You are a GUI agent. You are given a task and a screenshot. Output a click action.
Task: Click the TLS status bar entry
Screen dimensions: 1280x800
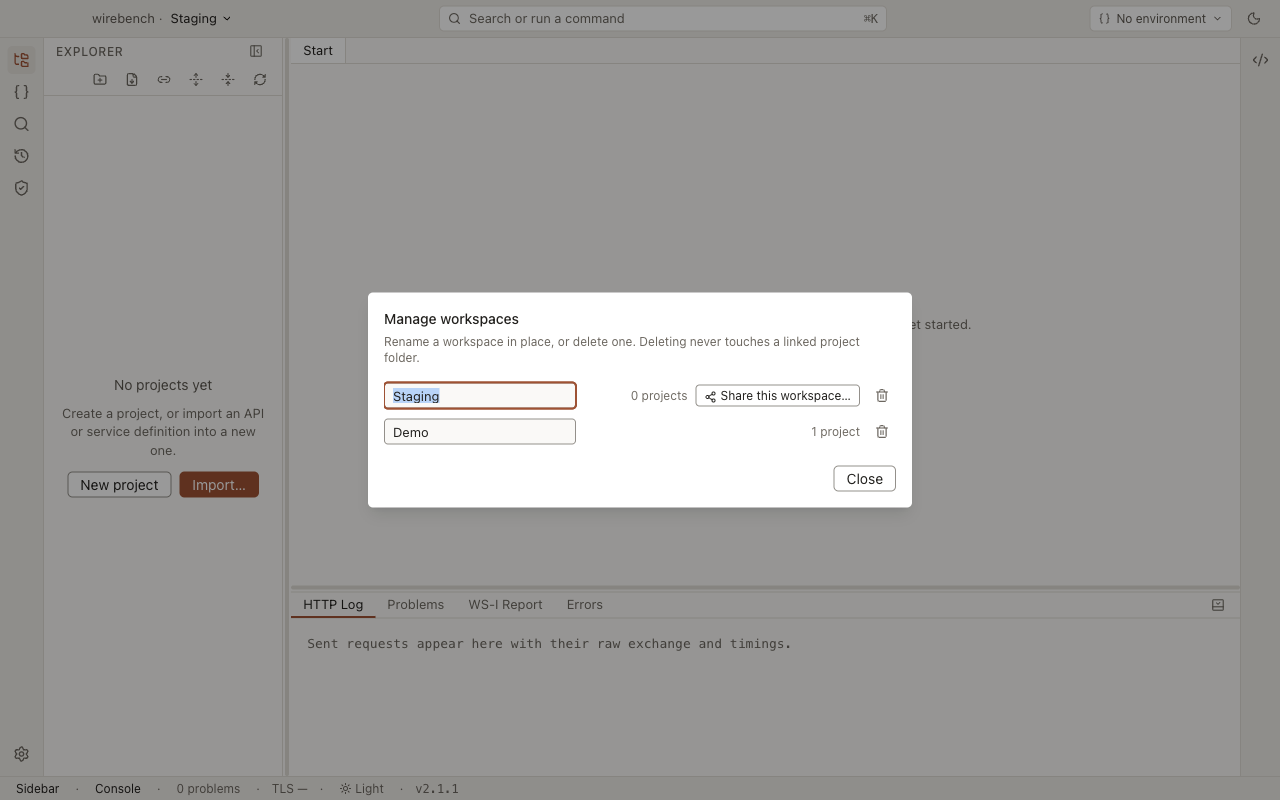(289, 789)
